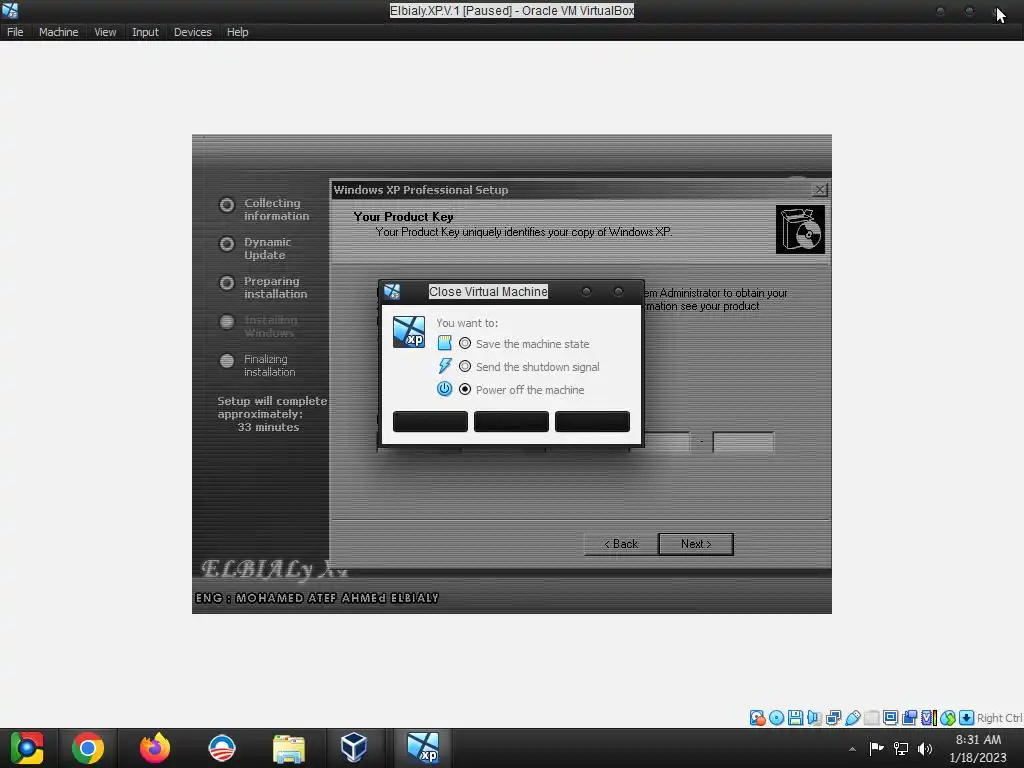The width and height of the screenshot is (1024, 768).
Task: Click the save-state memory card icon
Action: tap(445, 343)
